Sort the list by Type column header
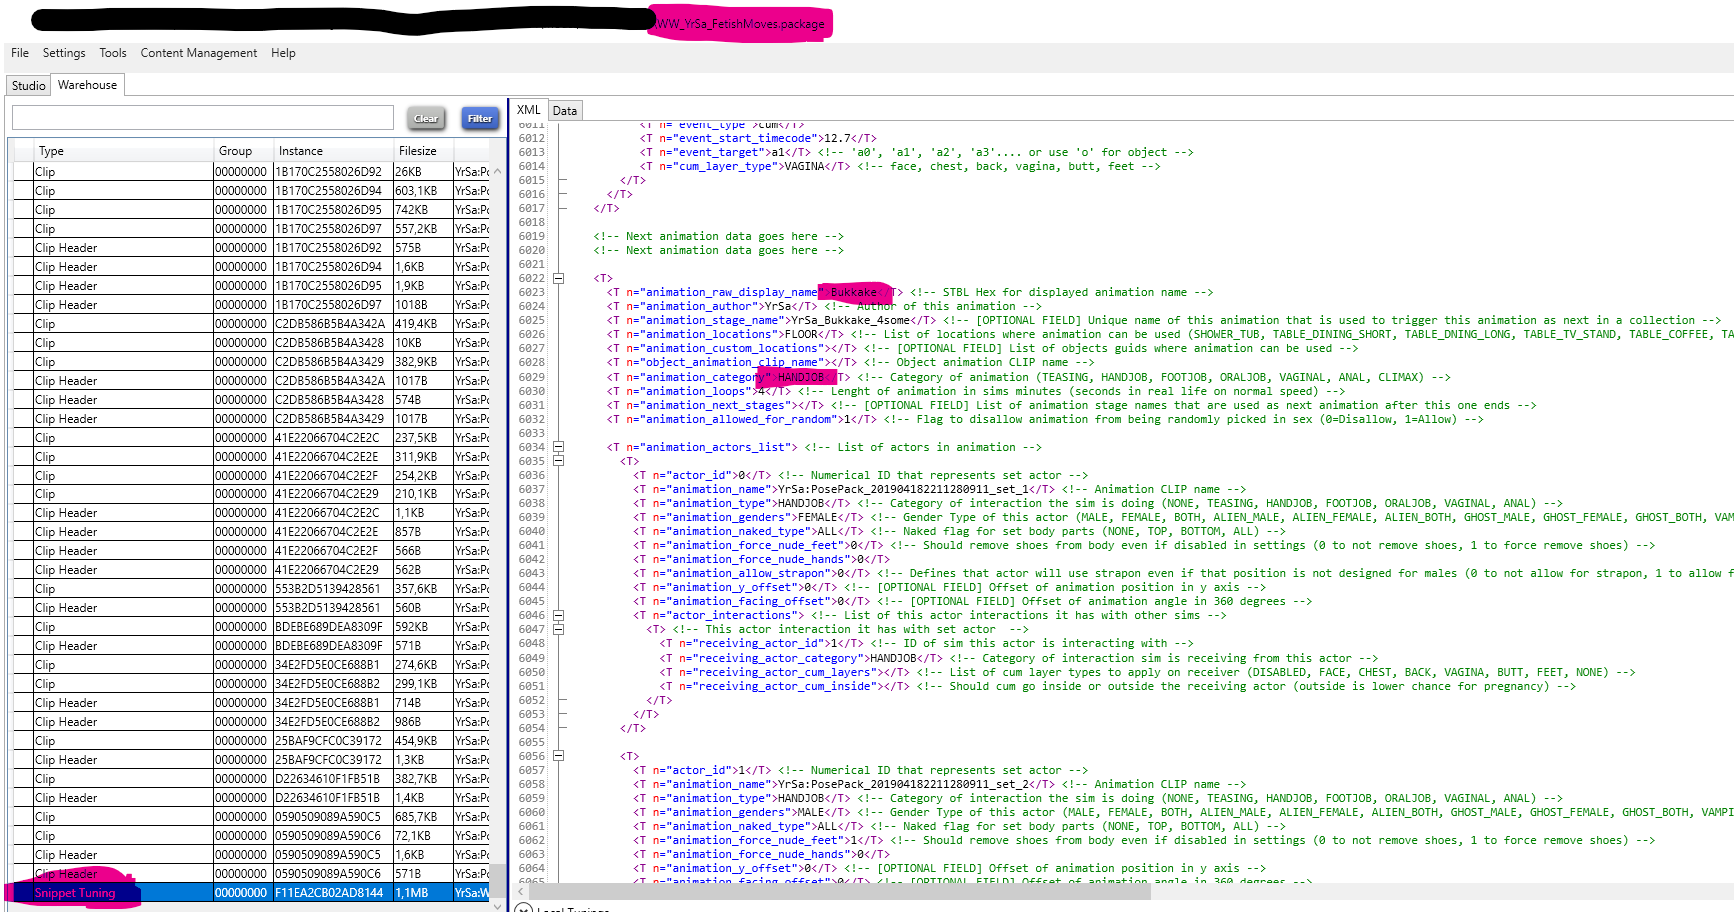1734x912 pixels. pyautogui.click(x=124, y=151)
